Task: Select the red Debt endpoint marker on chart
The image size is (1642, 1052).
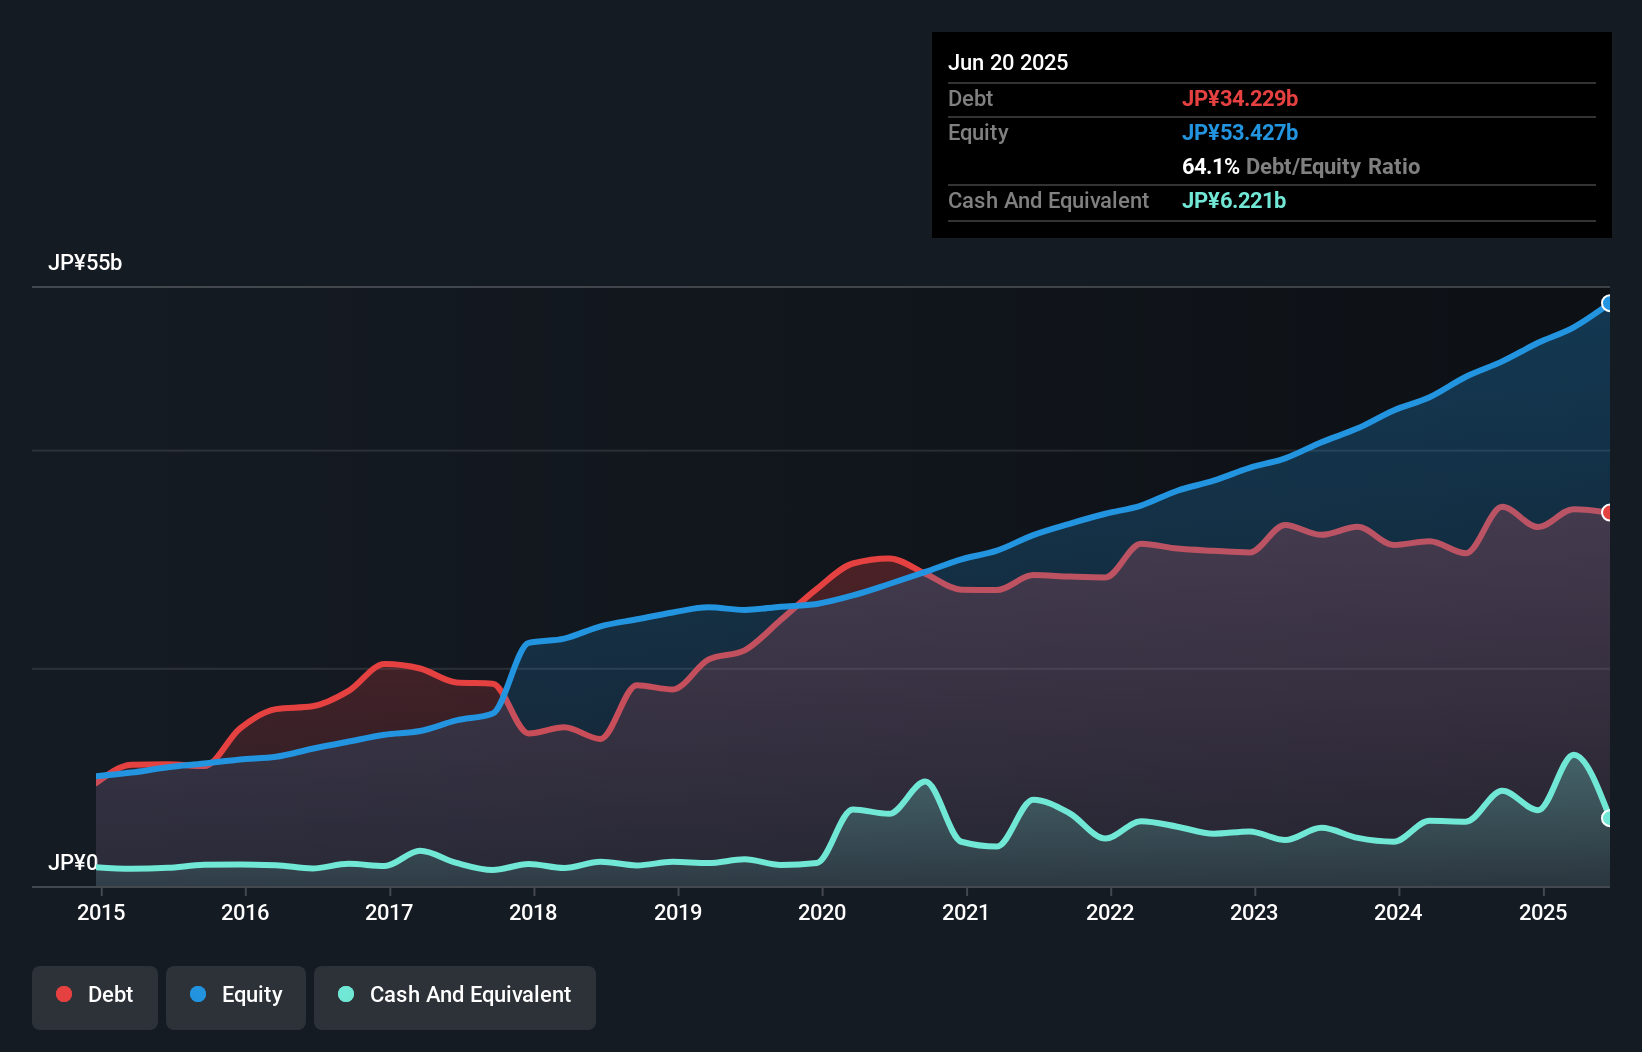Action: 1608,512
